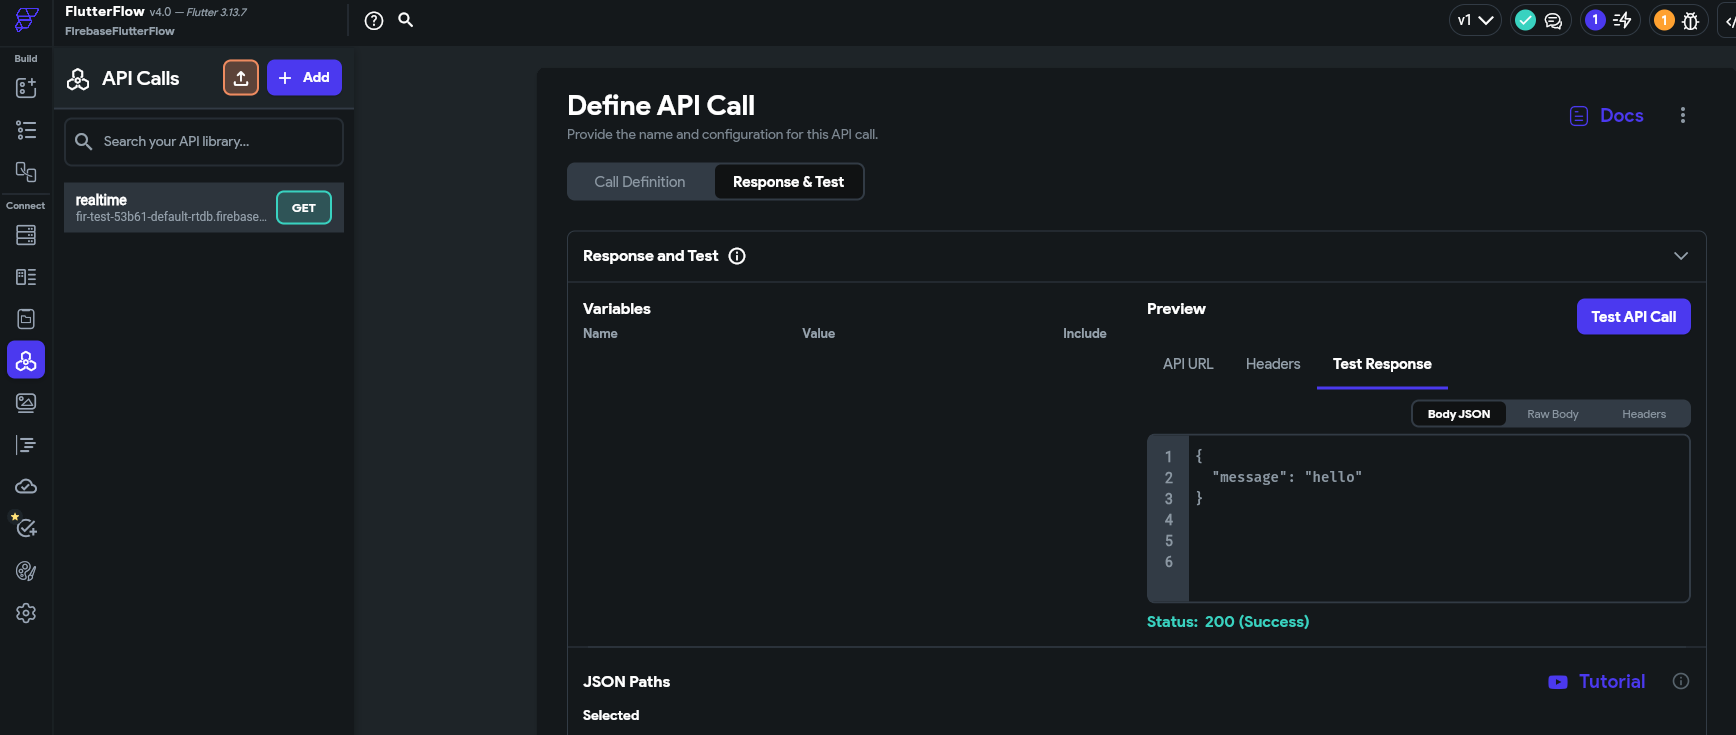Viewport: 1736px width, 735px height.
Task: Open the Cloud Functions icon in sidebar
Action: (26, 487)
